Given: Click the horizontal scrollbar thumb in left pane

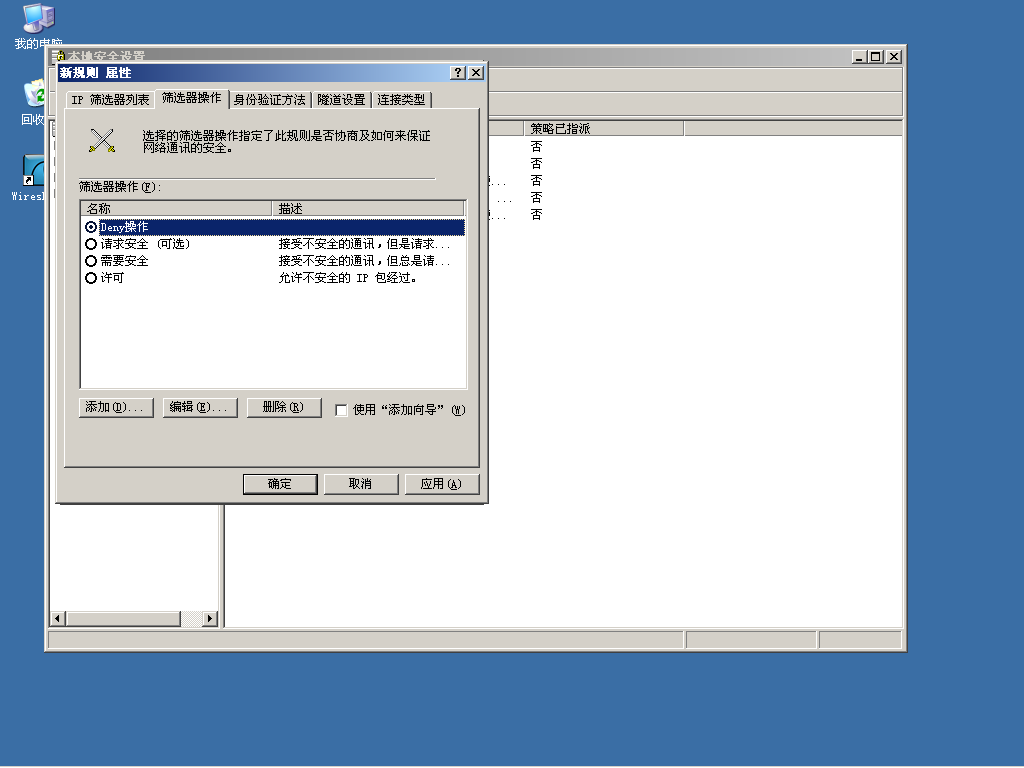Looking at the screenshot, I should pos(123,618).
